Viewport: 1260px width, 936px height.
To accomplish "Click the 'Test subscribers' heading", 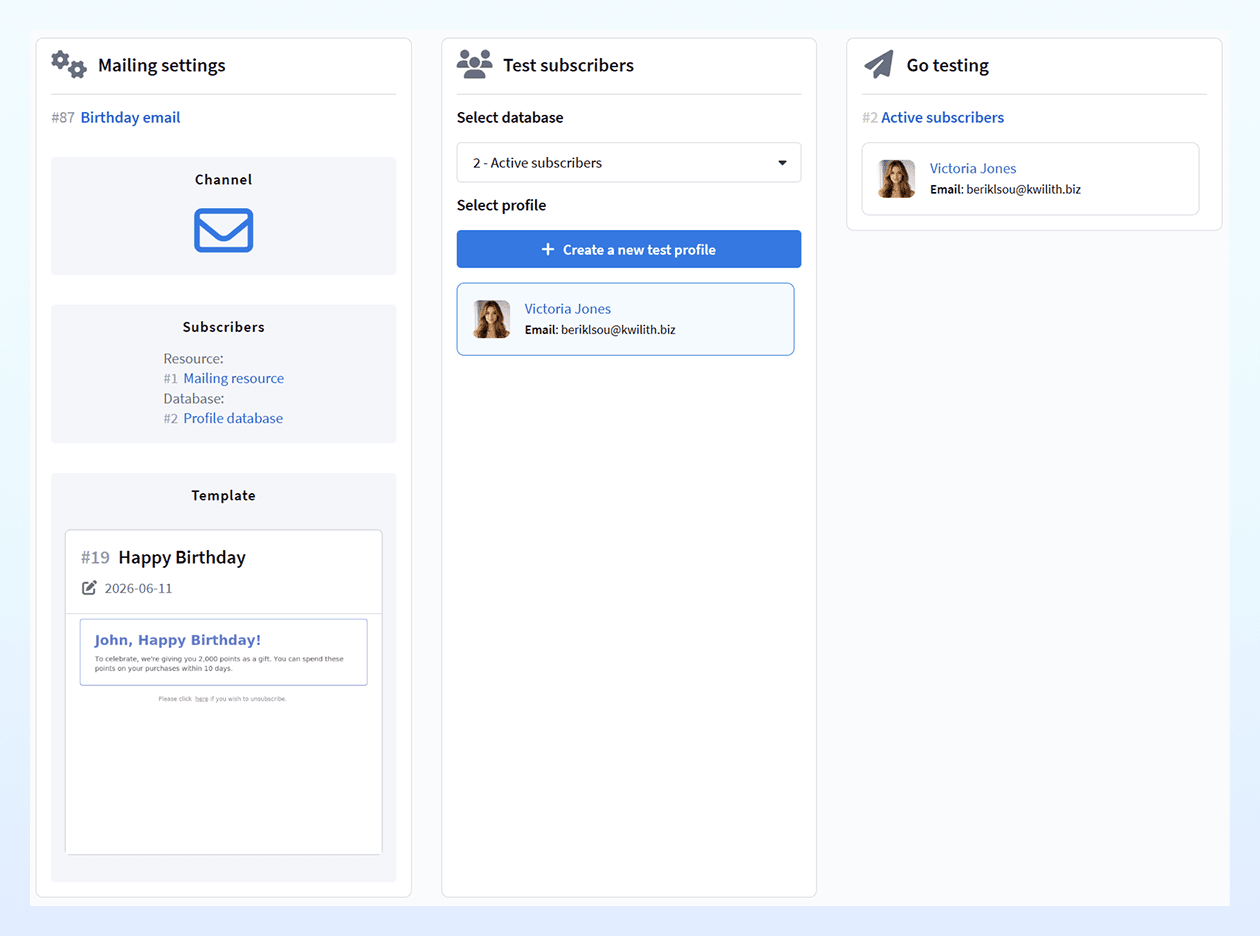I will [568, 65].
